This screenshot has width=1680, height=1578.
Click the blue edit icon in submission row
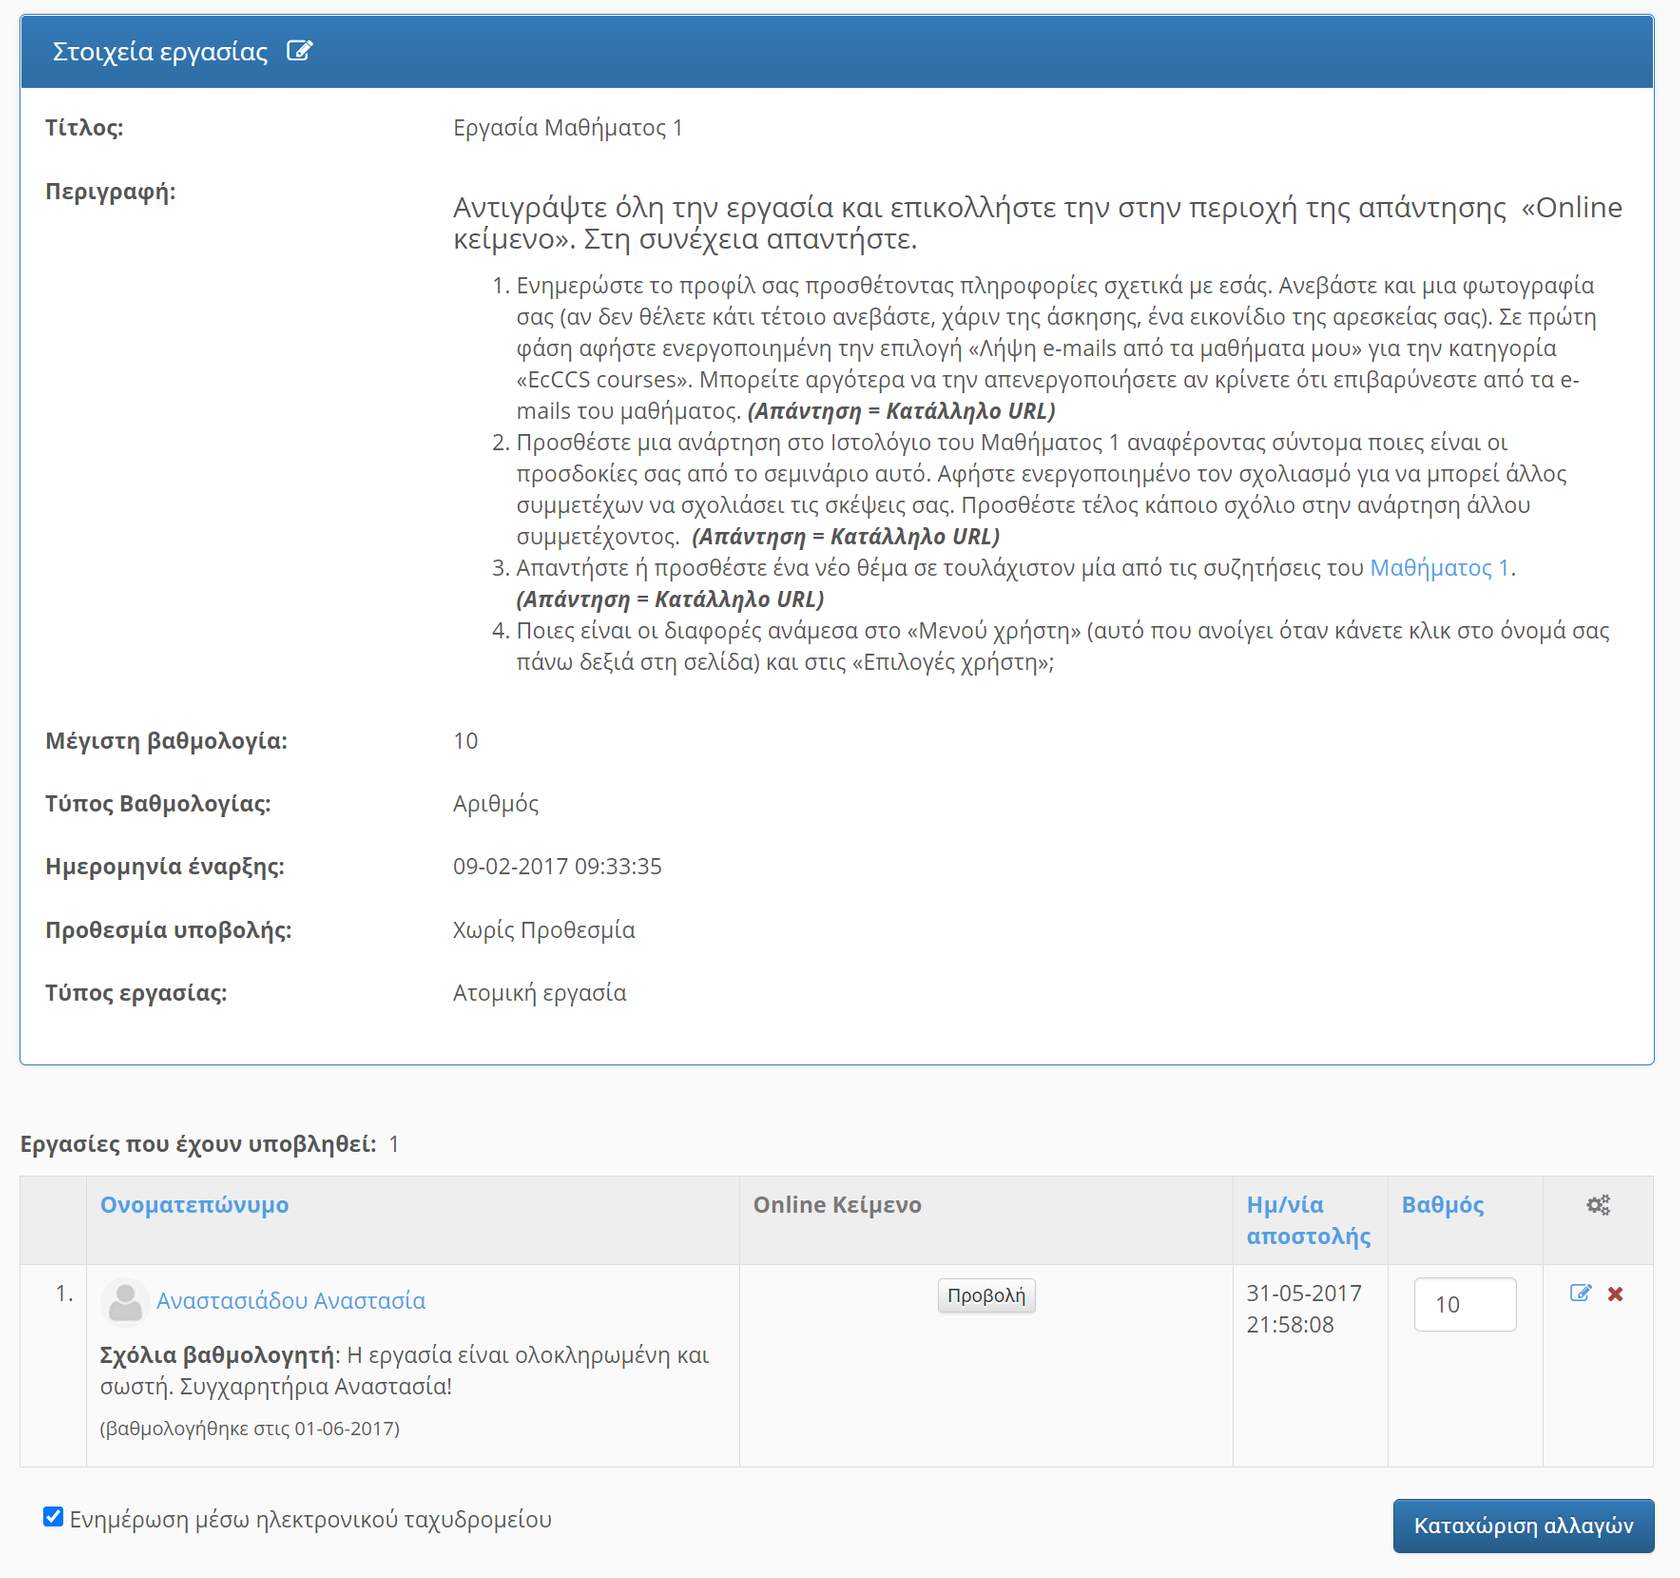point(1580,1293)
